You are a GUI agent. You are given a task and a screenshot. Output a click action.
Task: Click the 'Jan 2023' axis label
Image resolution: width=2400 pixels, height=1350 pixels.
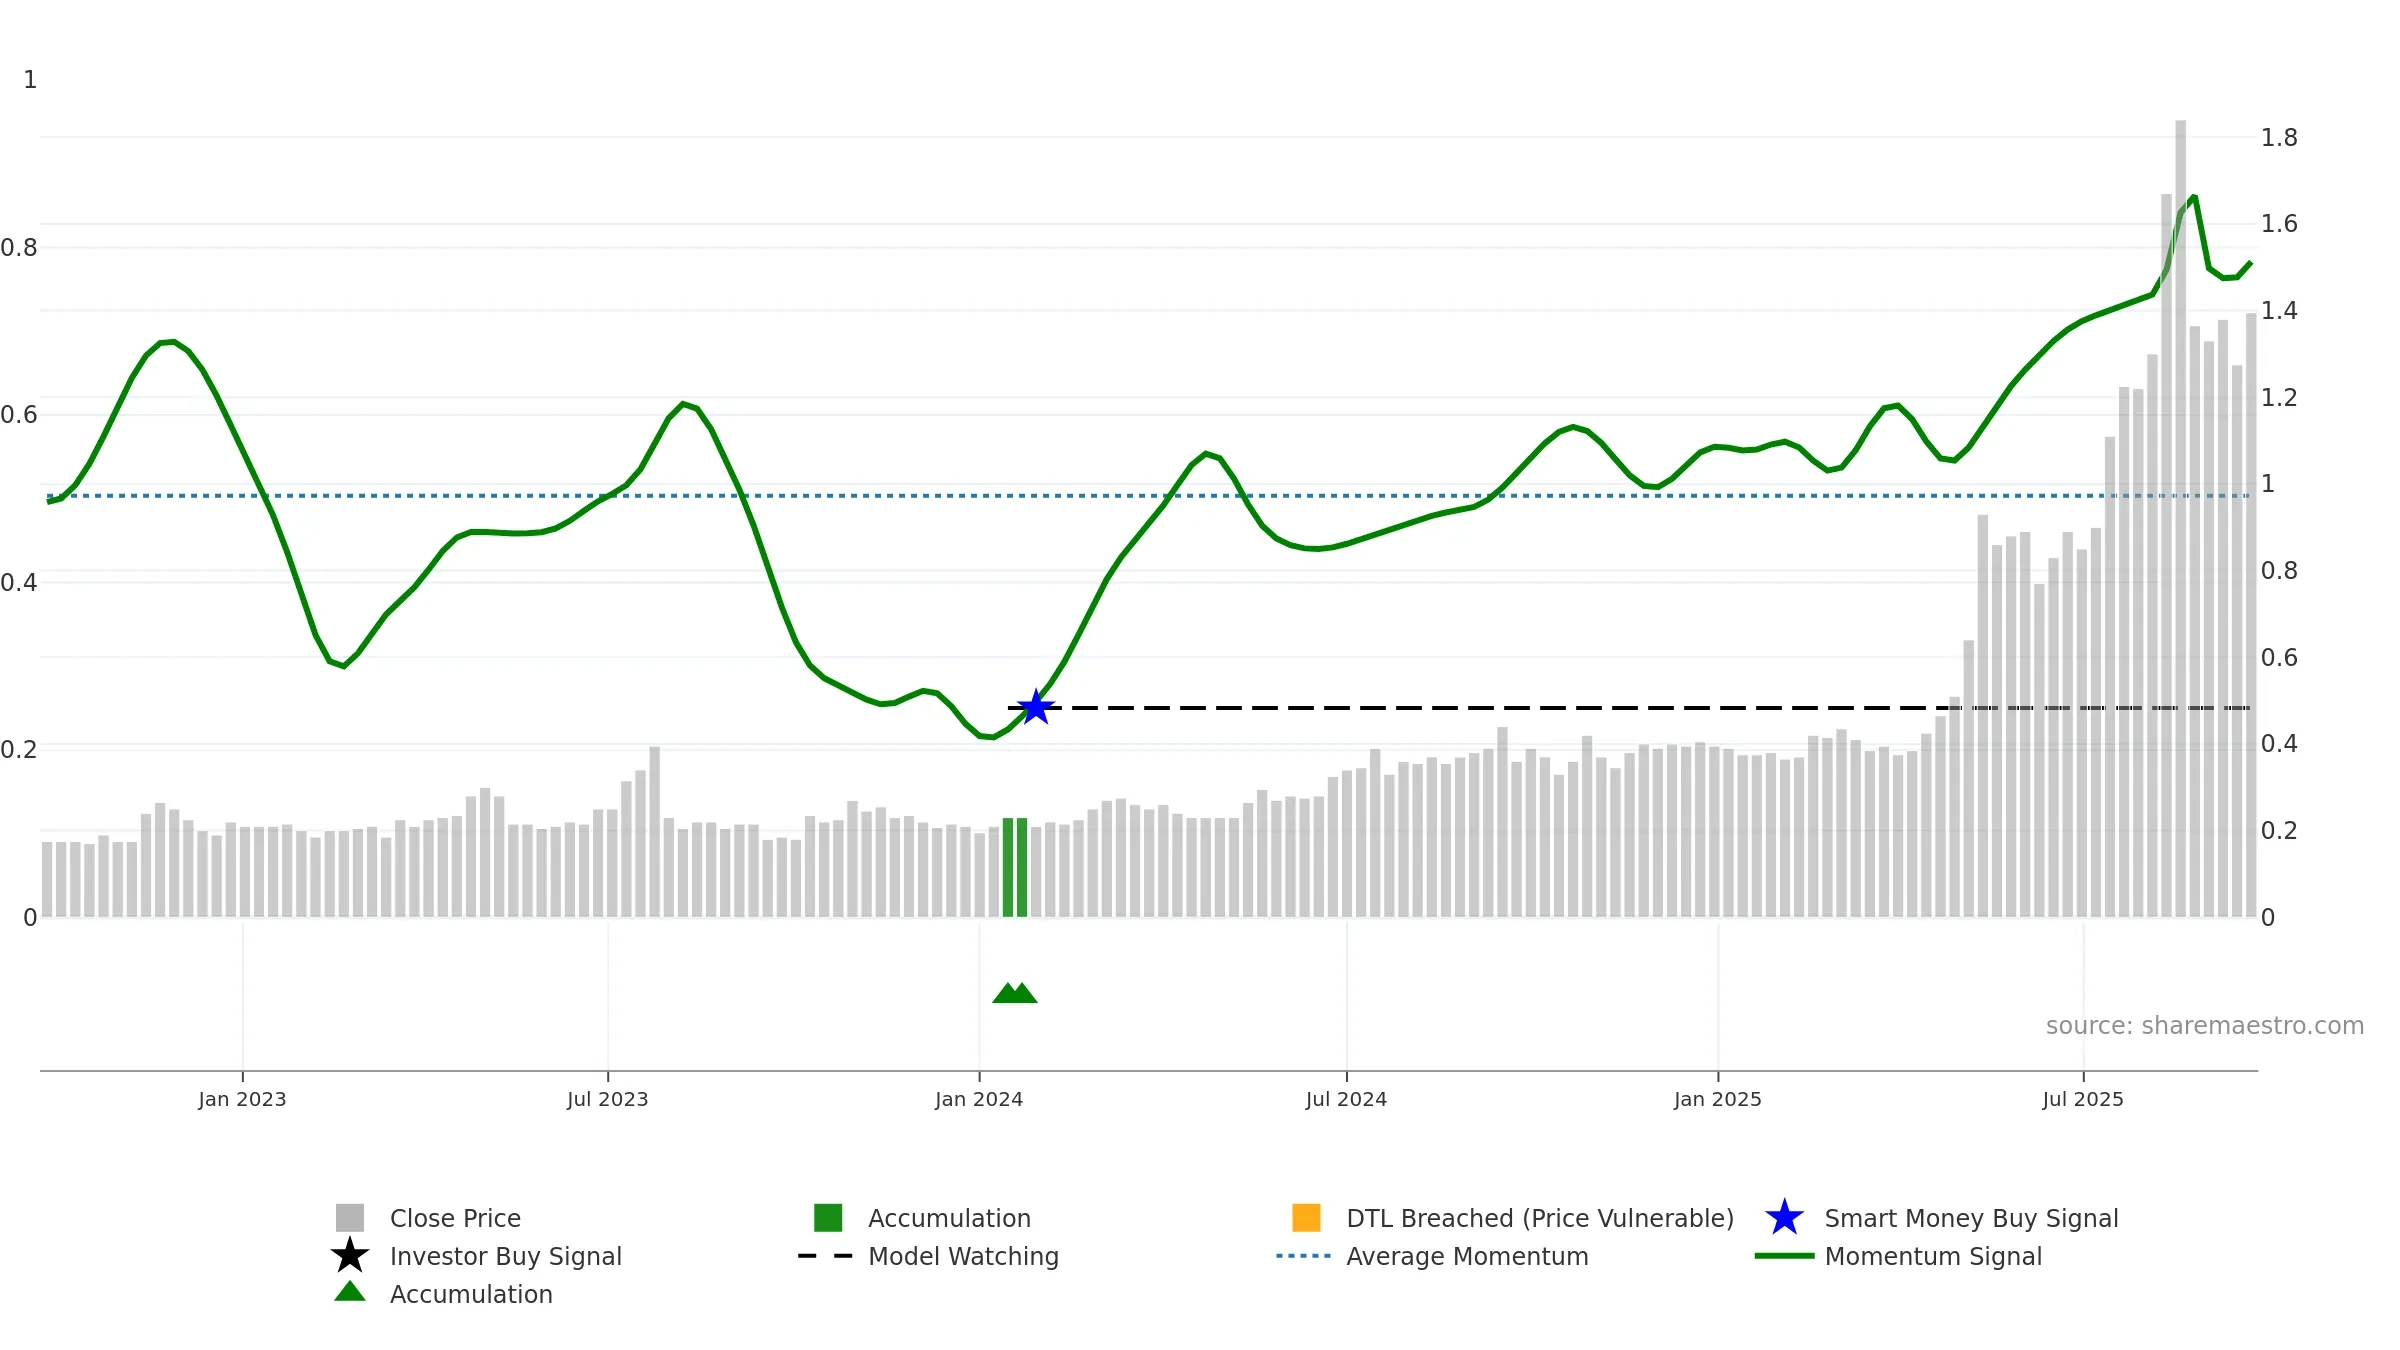pyautogui.click(x=242, y=1099)
